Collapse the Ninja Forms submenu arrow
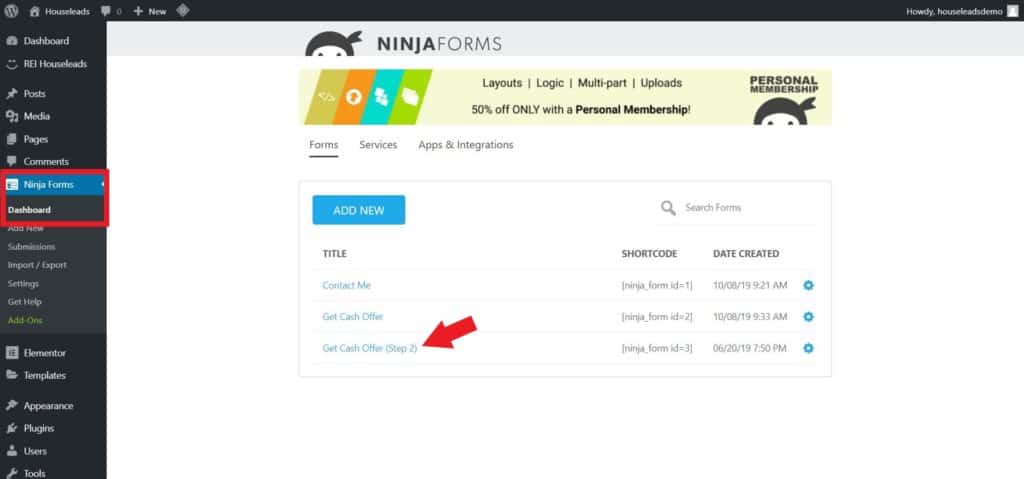1024x479 pixels. pyautogui.click(x=103, y=184)
